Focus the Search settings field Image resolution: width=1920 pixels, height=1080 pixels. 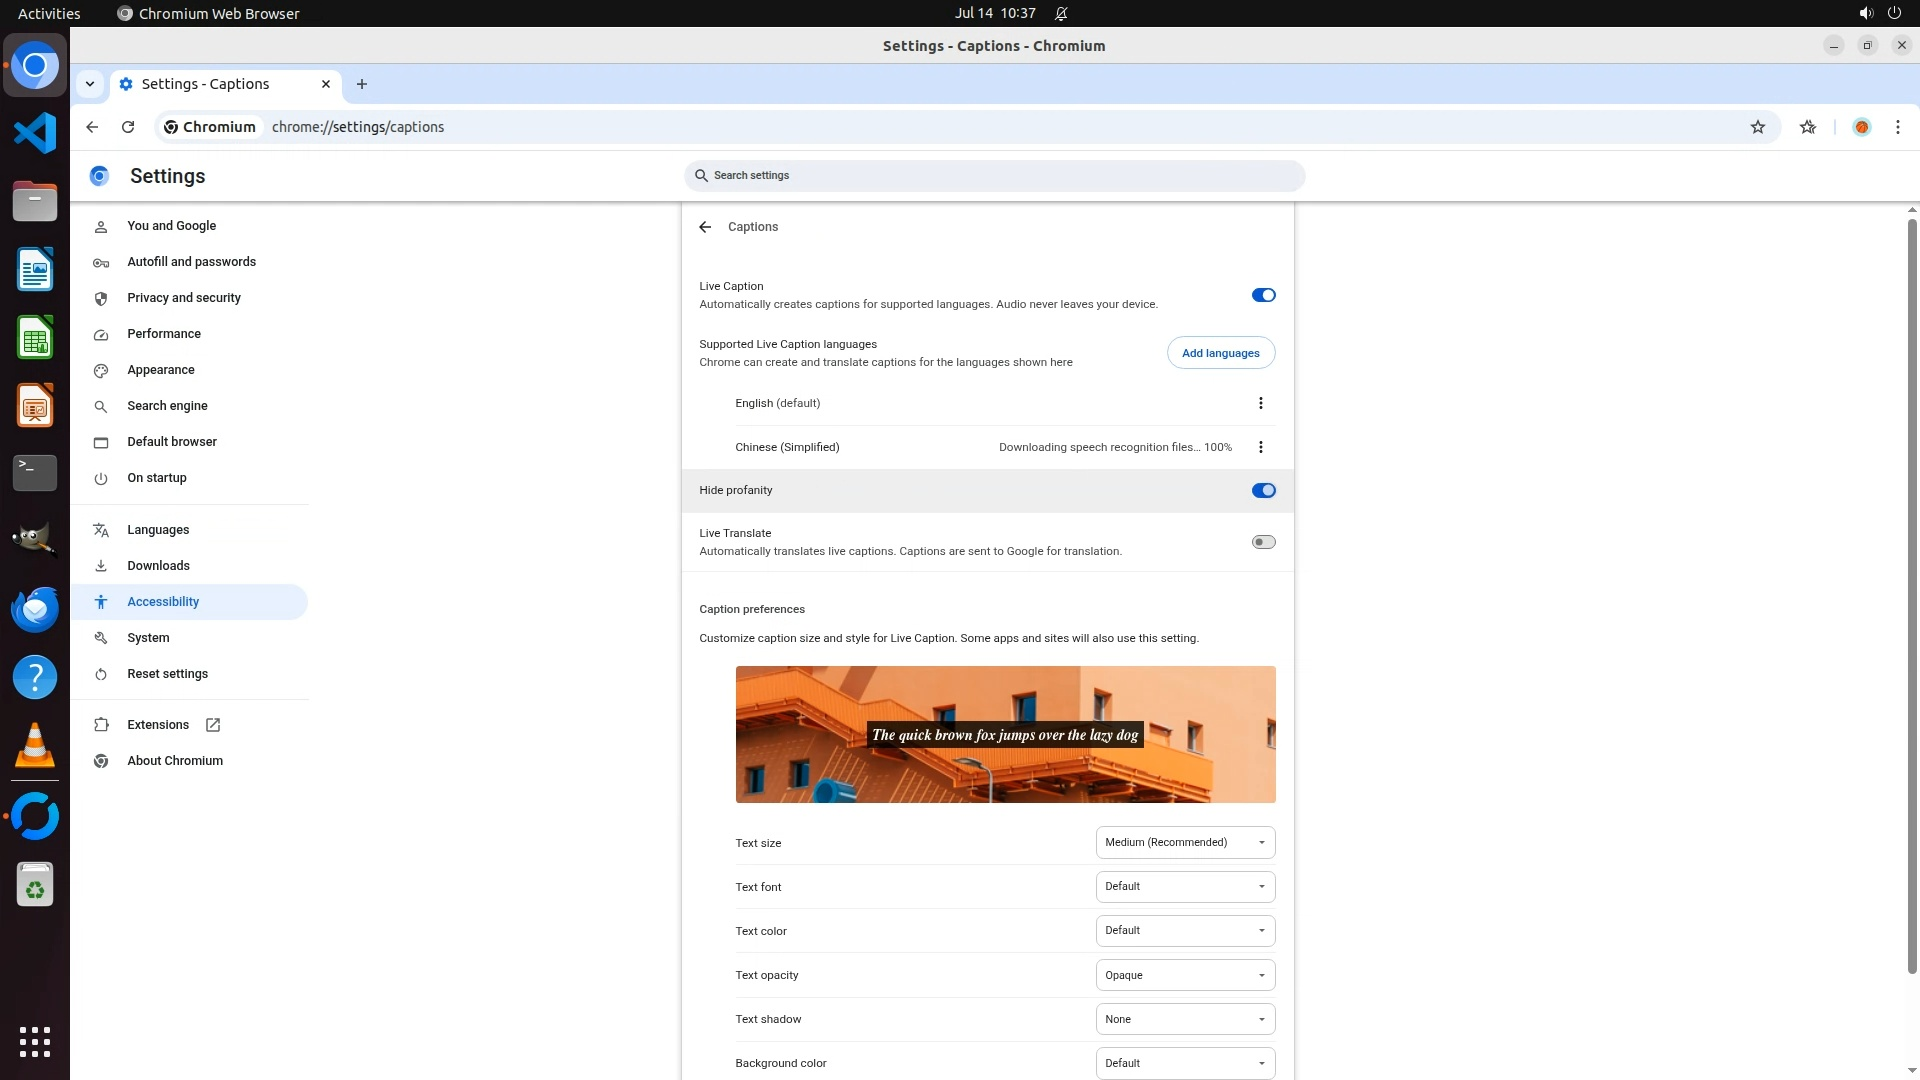point(995,176)
